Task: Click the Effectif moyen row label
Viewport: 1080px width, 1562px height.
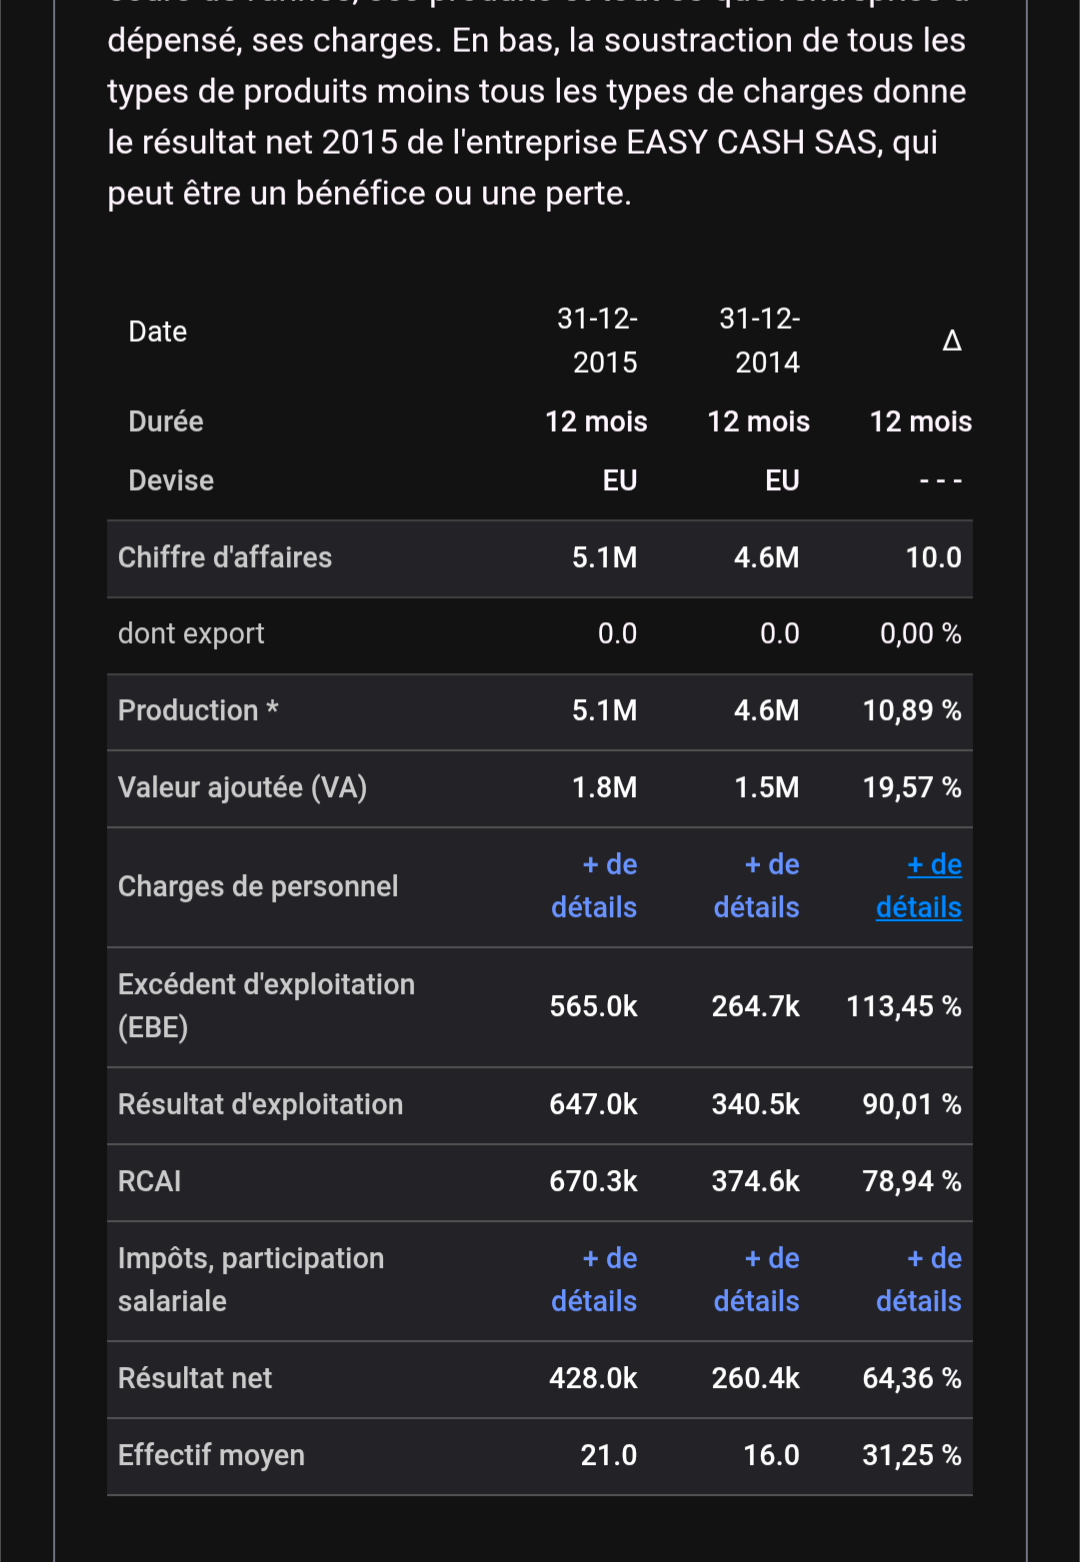Action: (x=211, y=1455)
